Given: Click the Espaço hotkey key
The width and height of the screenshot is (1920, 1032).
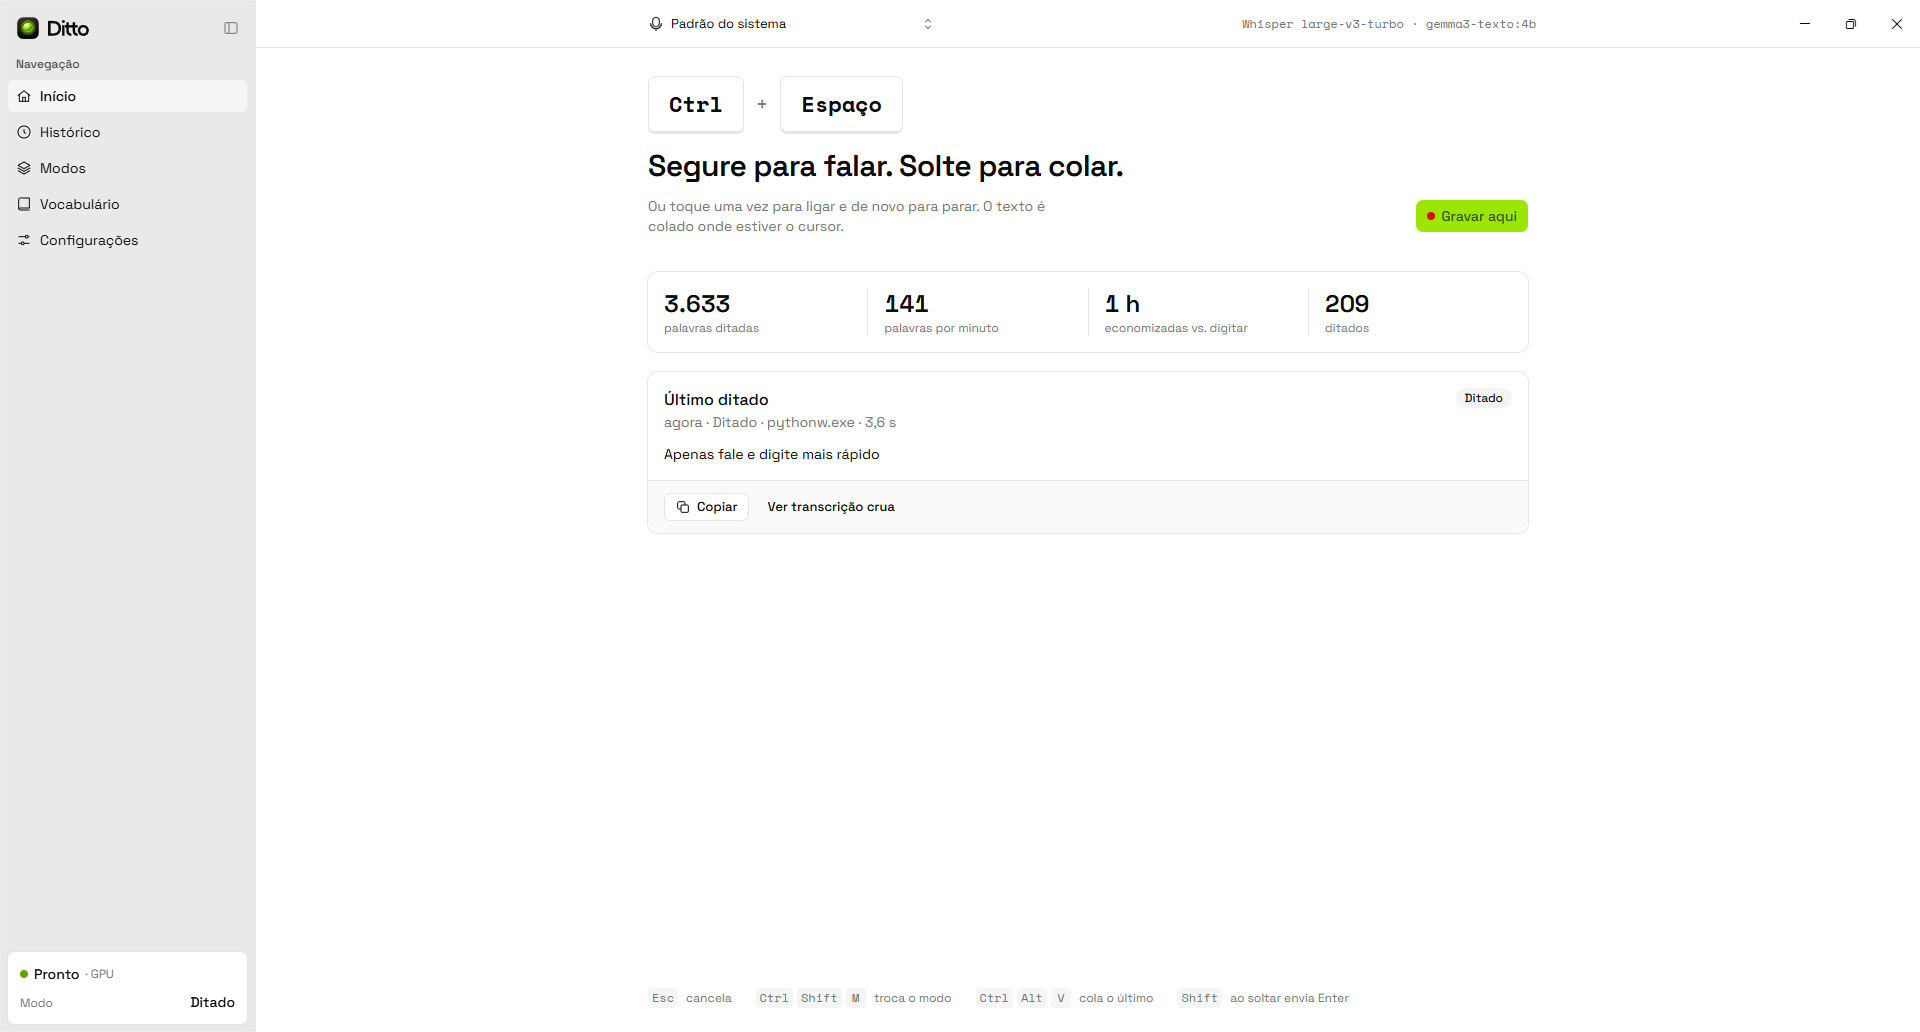Looking at the screenshot, I should [x=841, y=104].
